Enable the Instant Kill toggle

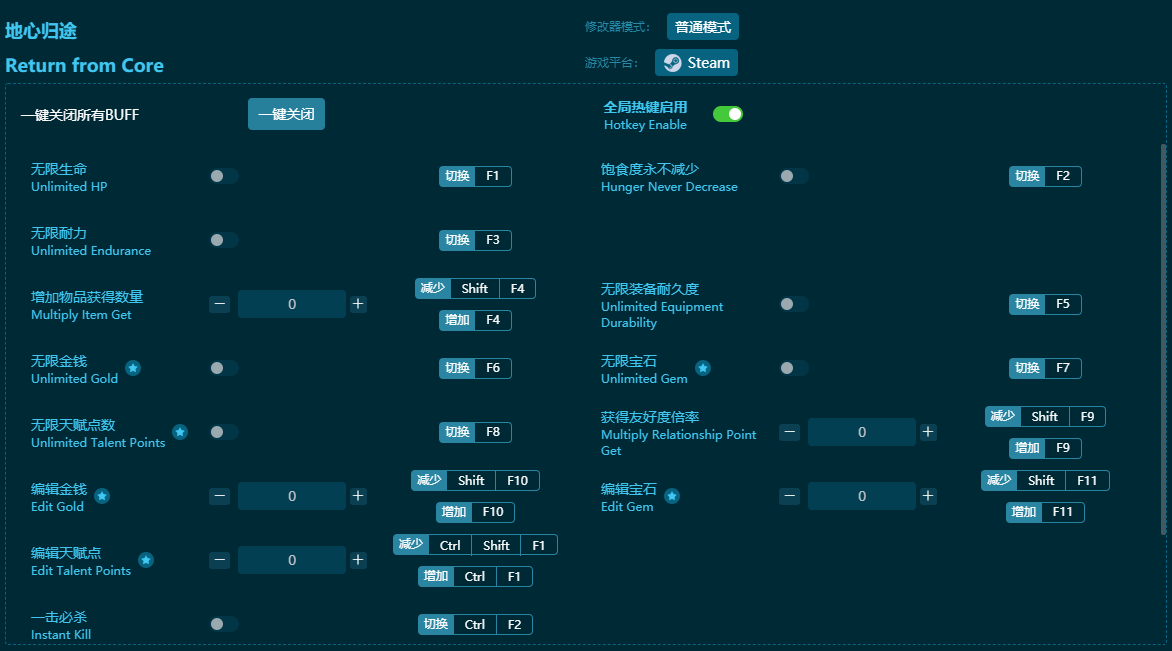tap(223, 623)
